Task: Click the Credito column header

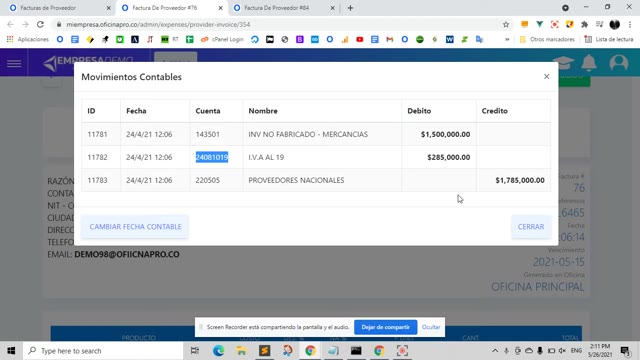Action: pos(494,111)
